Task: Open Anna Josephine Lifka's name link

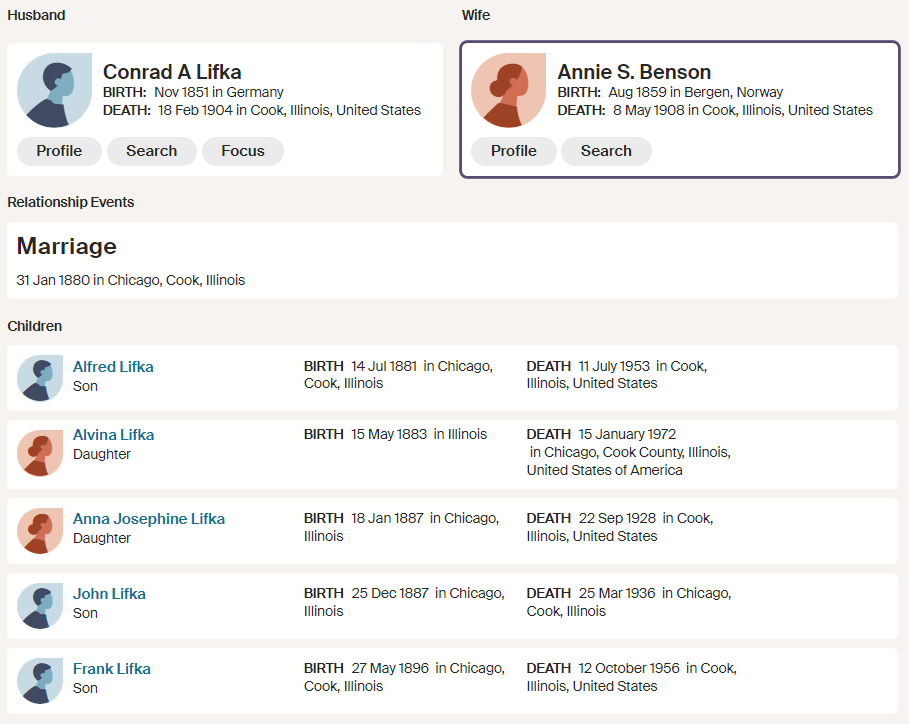Action: coord(149,519)
